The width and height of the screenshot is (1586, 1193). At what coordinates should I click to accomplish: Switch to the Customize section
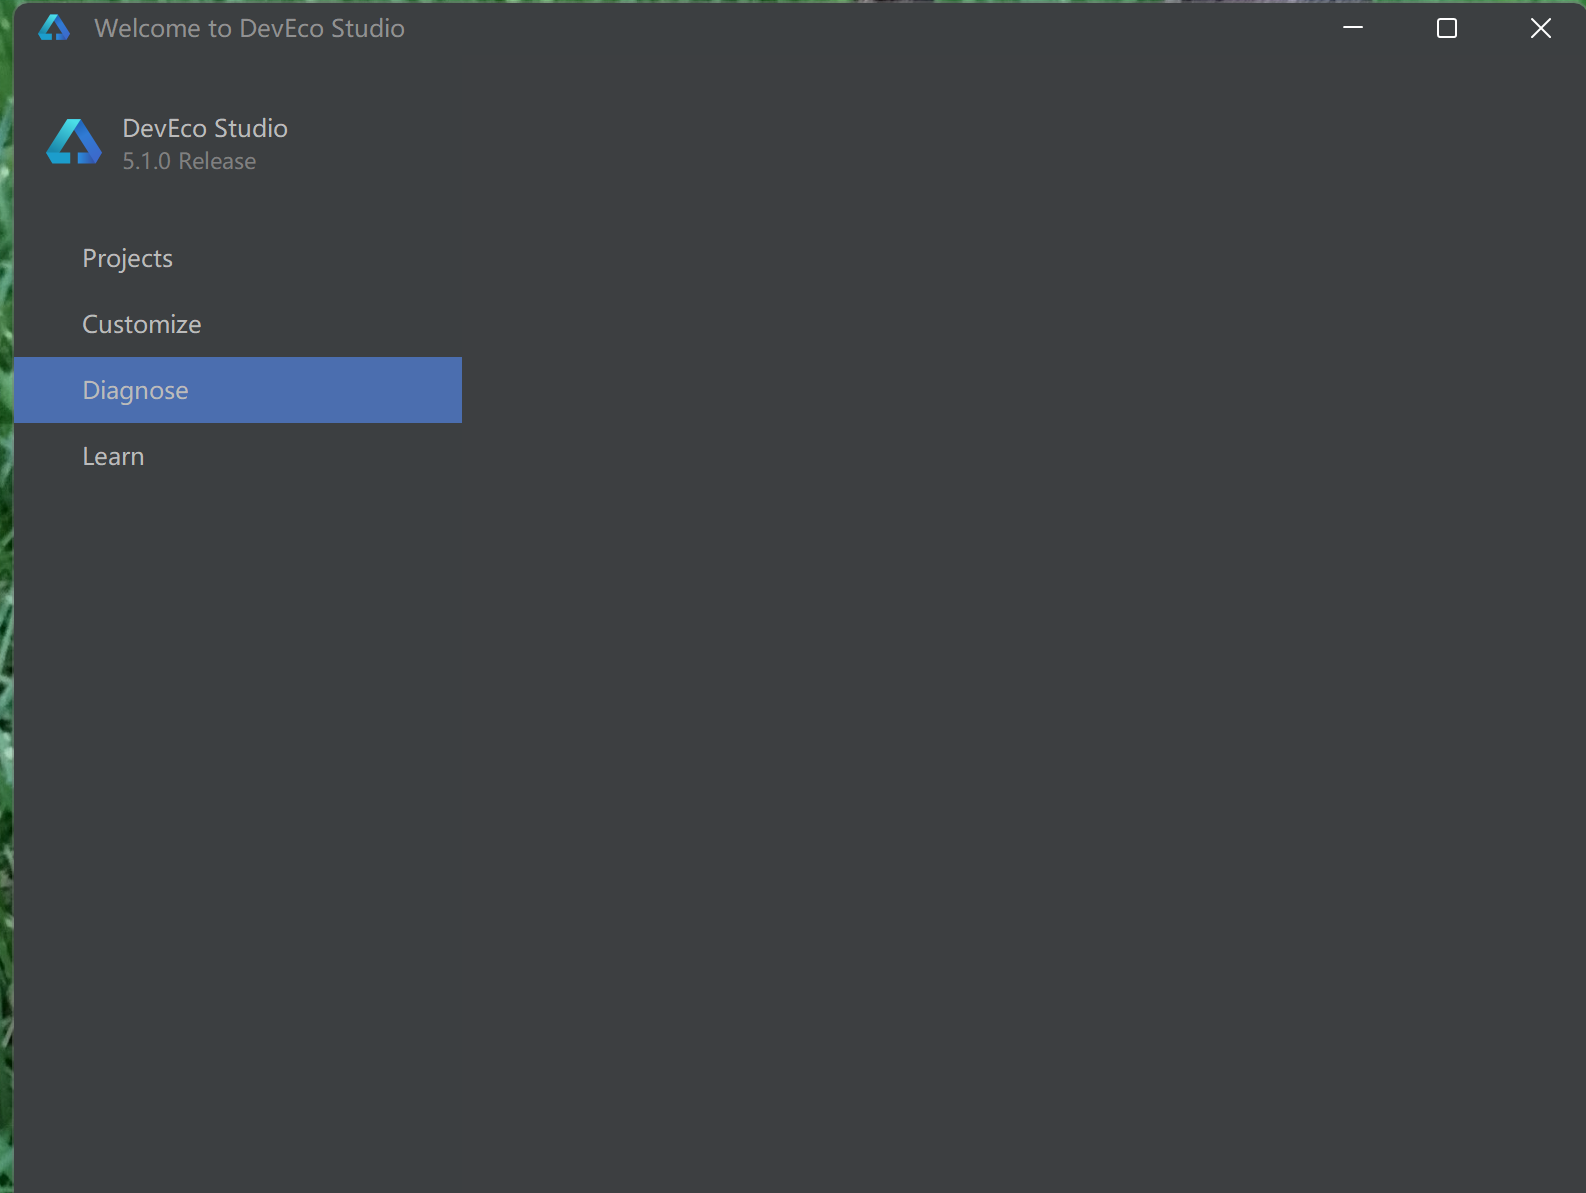(142, 324)
